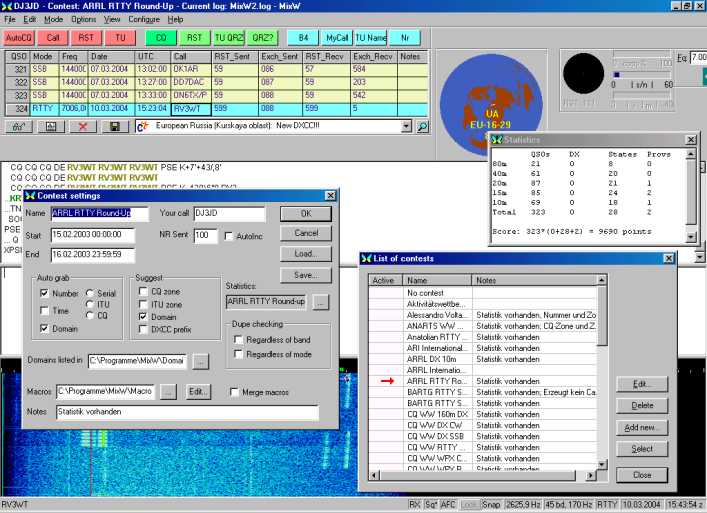This screenshot has width=707, height=513.
Task: Uncheck Number in Auto grab
Action: [x=44, y=293]
